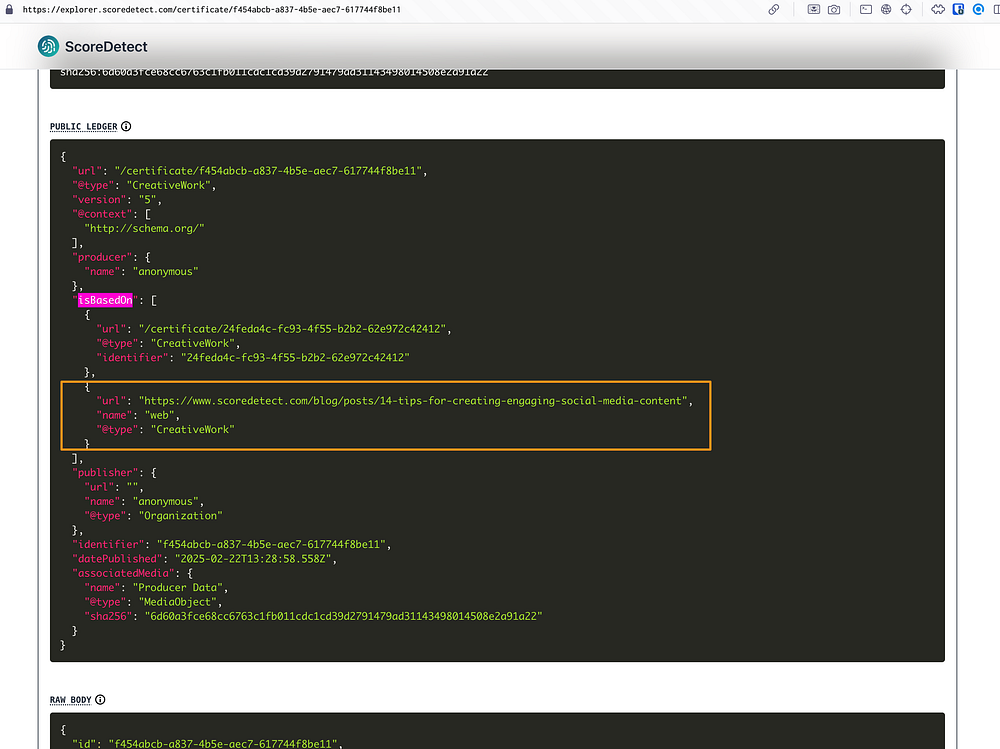1000x749 pixels.
Task: Click the "http://schema.org/" context value
Action: [x=144, y=228]
